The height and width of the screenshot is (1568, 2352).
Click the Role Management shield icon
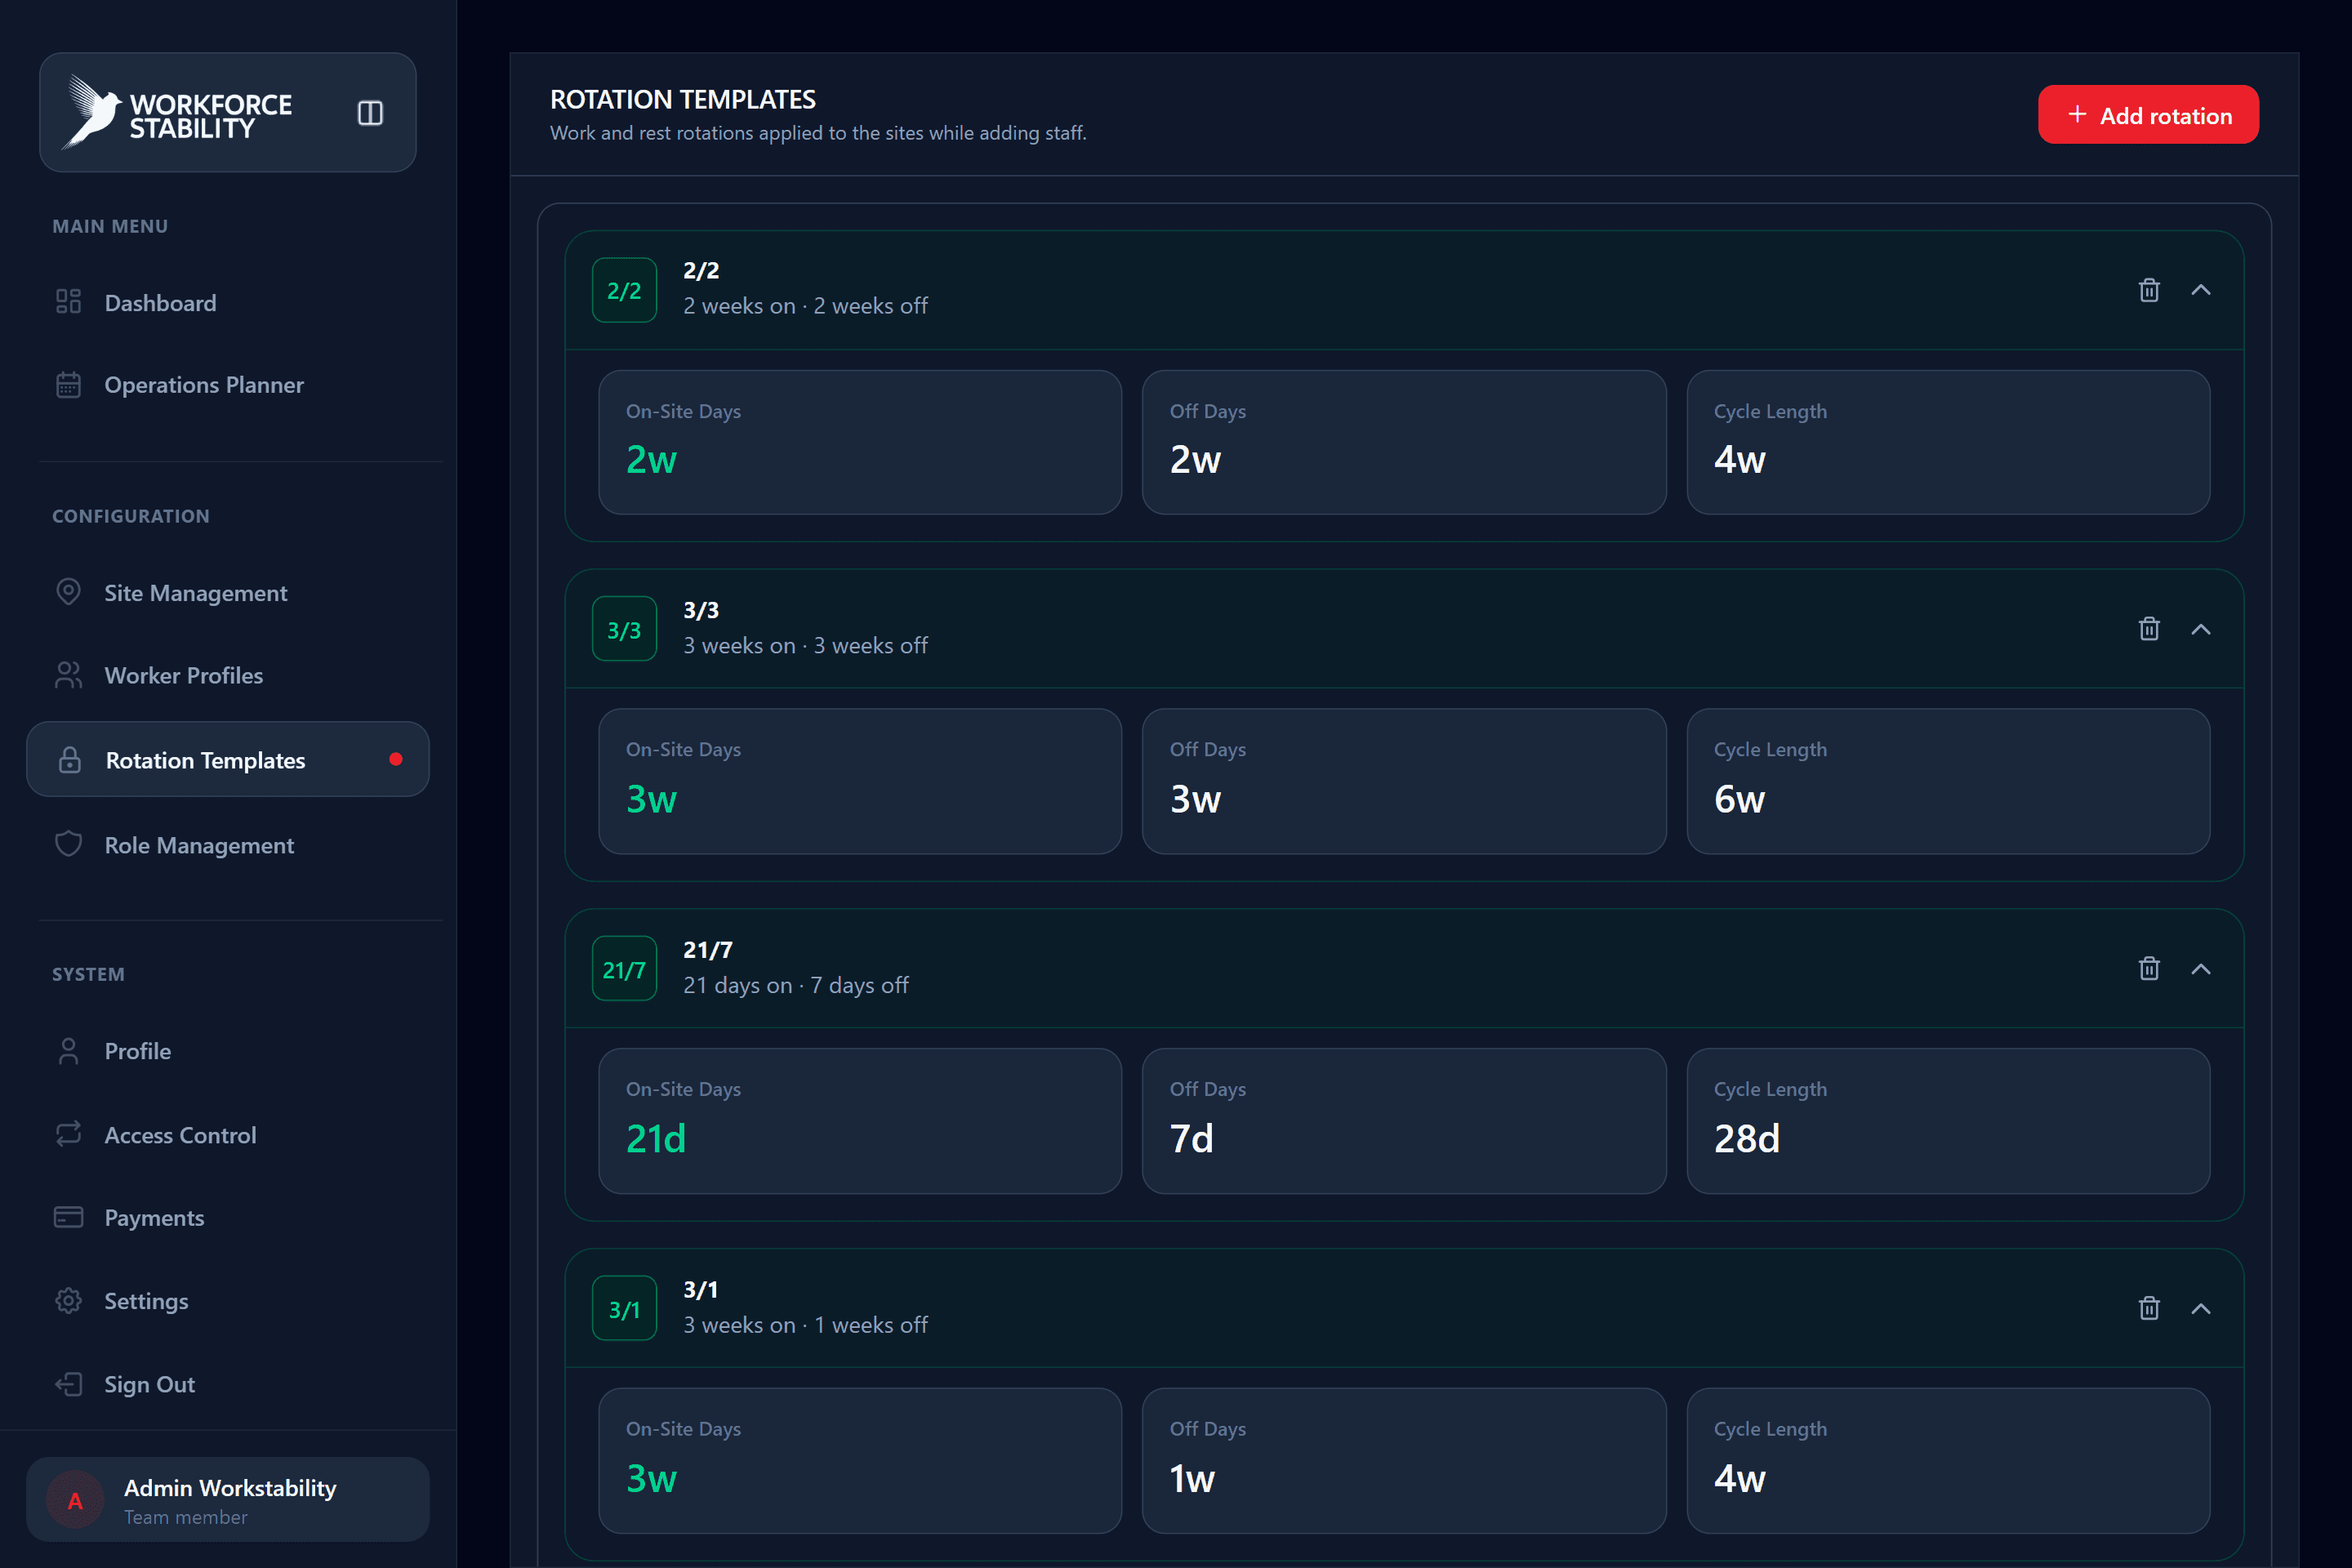click(x=68, y=844)
